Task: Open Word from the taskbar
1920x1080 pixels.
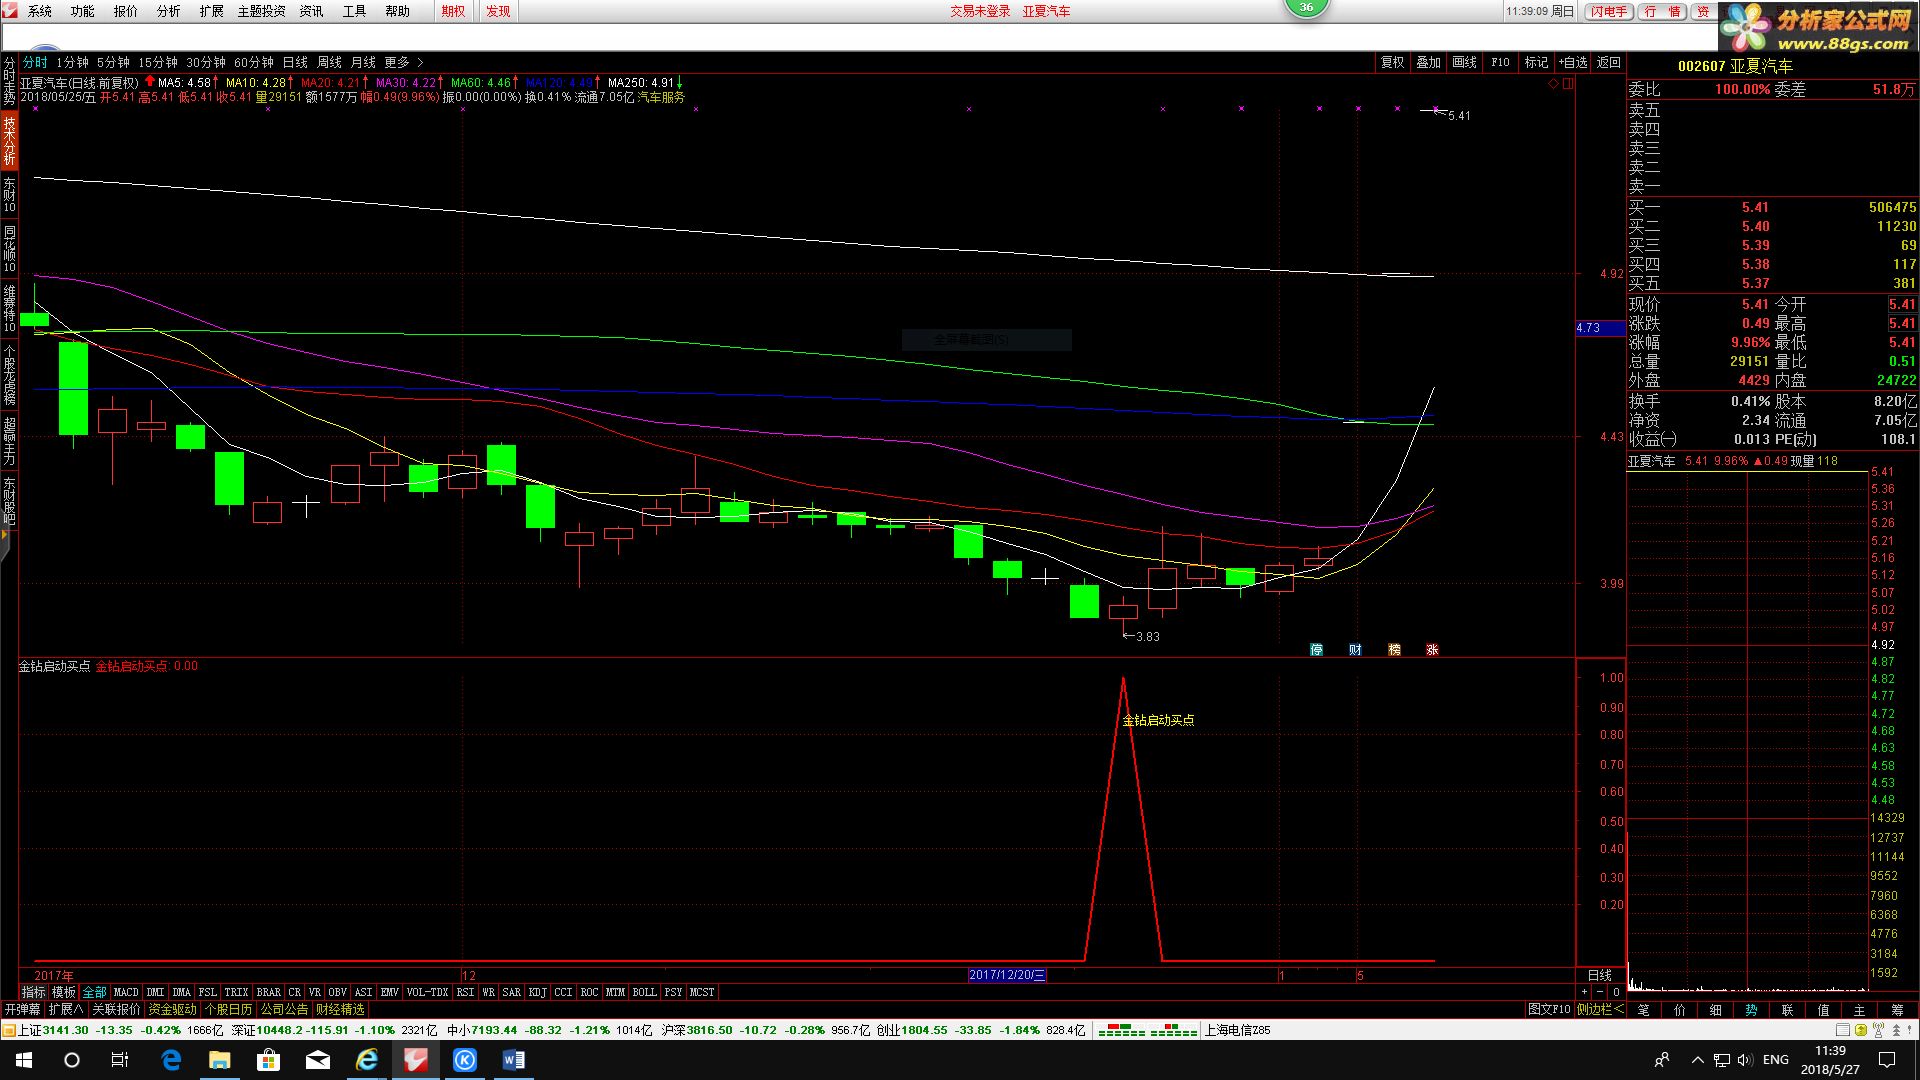Action: (513, 1060)
